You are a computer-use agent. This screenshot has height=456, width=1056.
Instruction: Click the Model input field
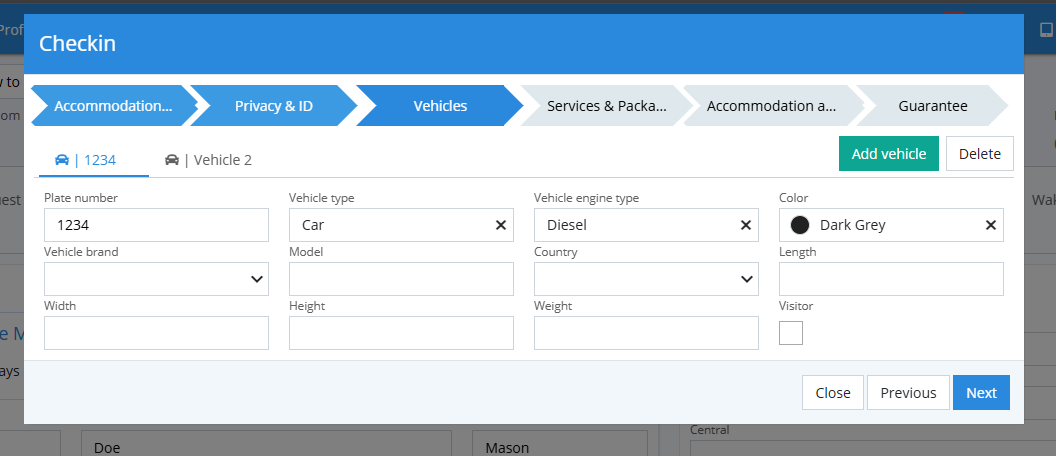tap(401, 279)
